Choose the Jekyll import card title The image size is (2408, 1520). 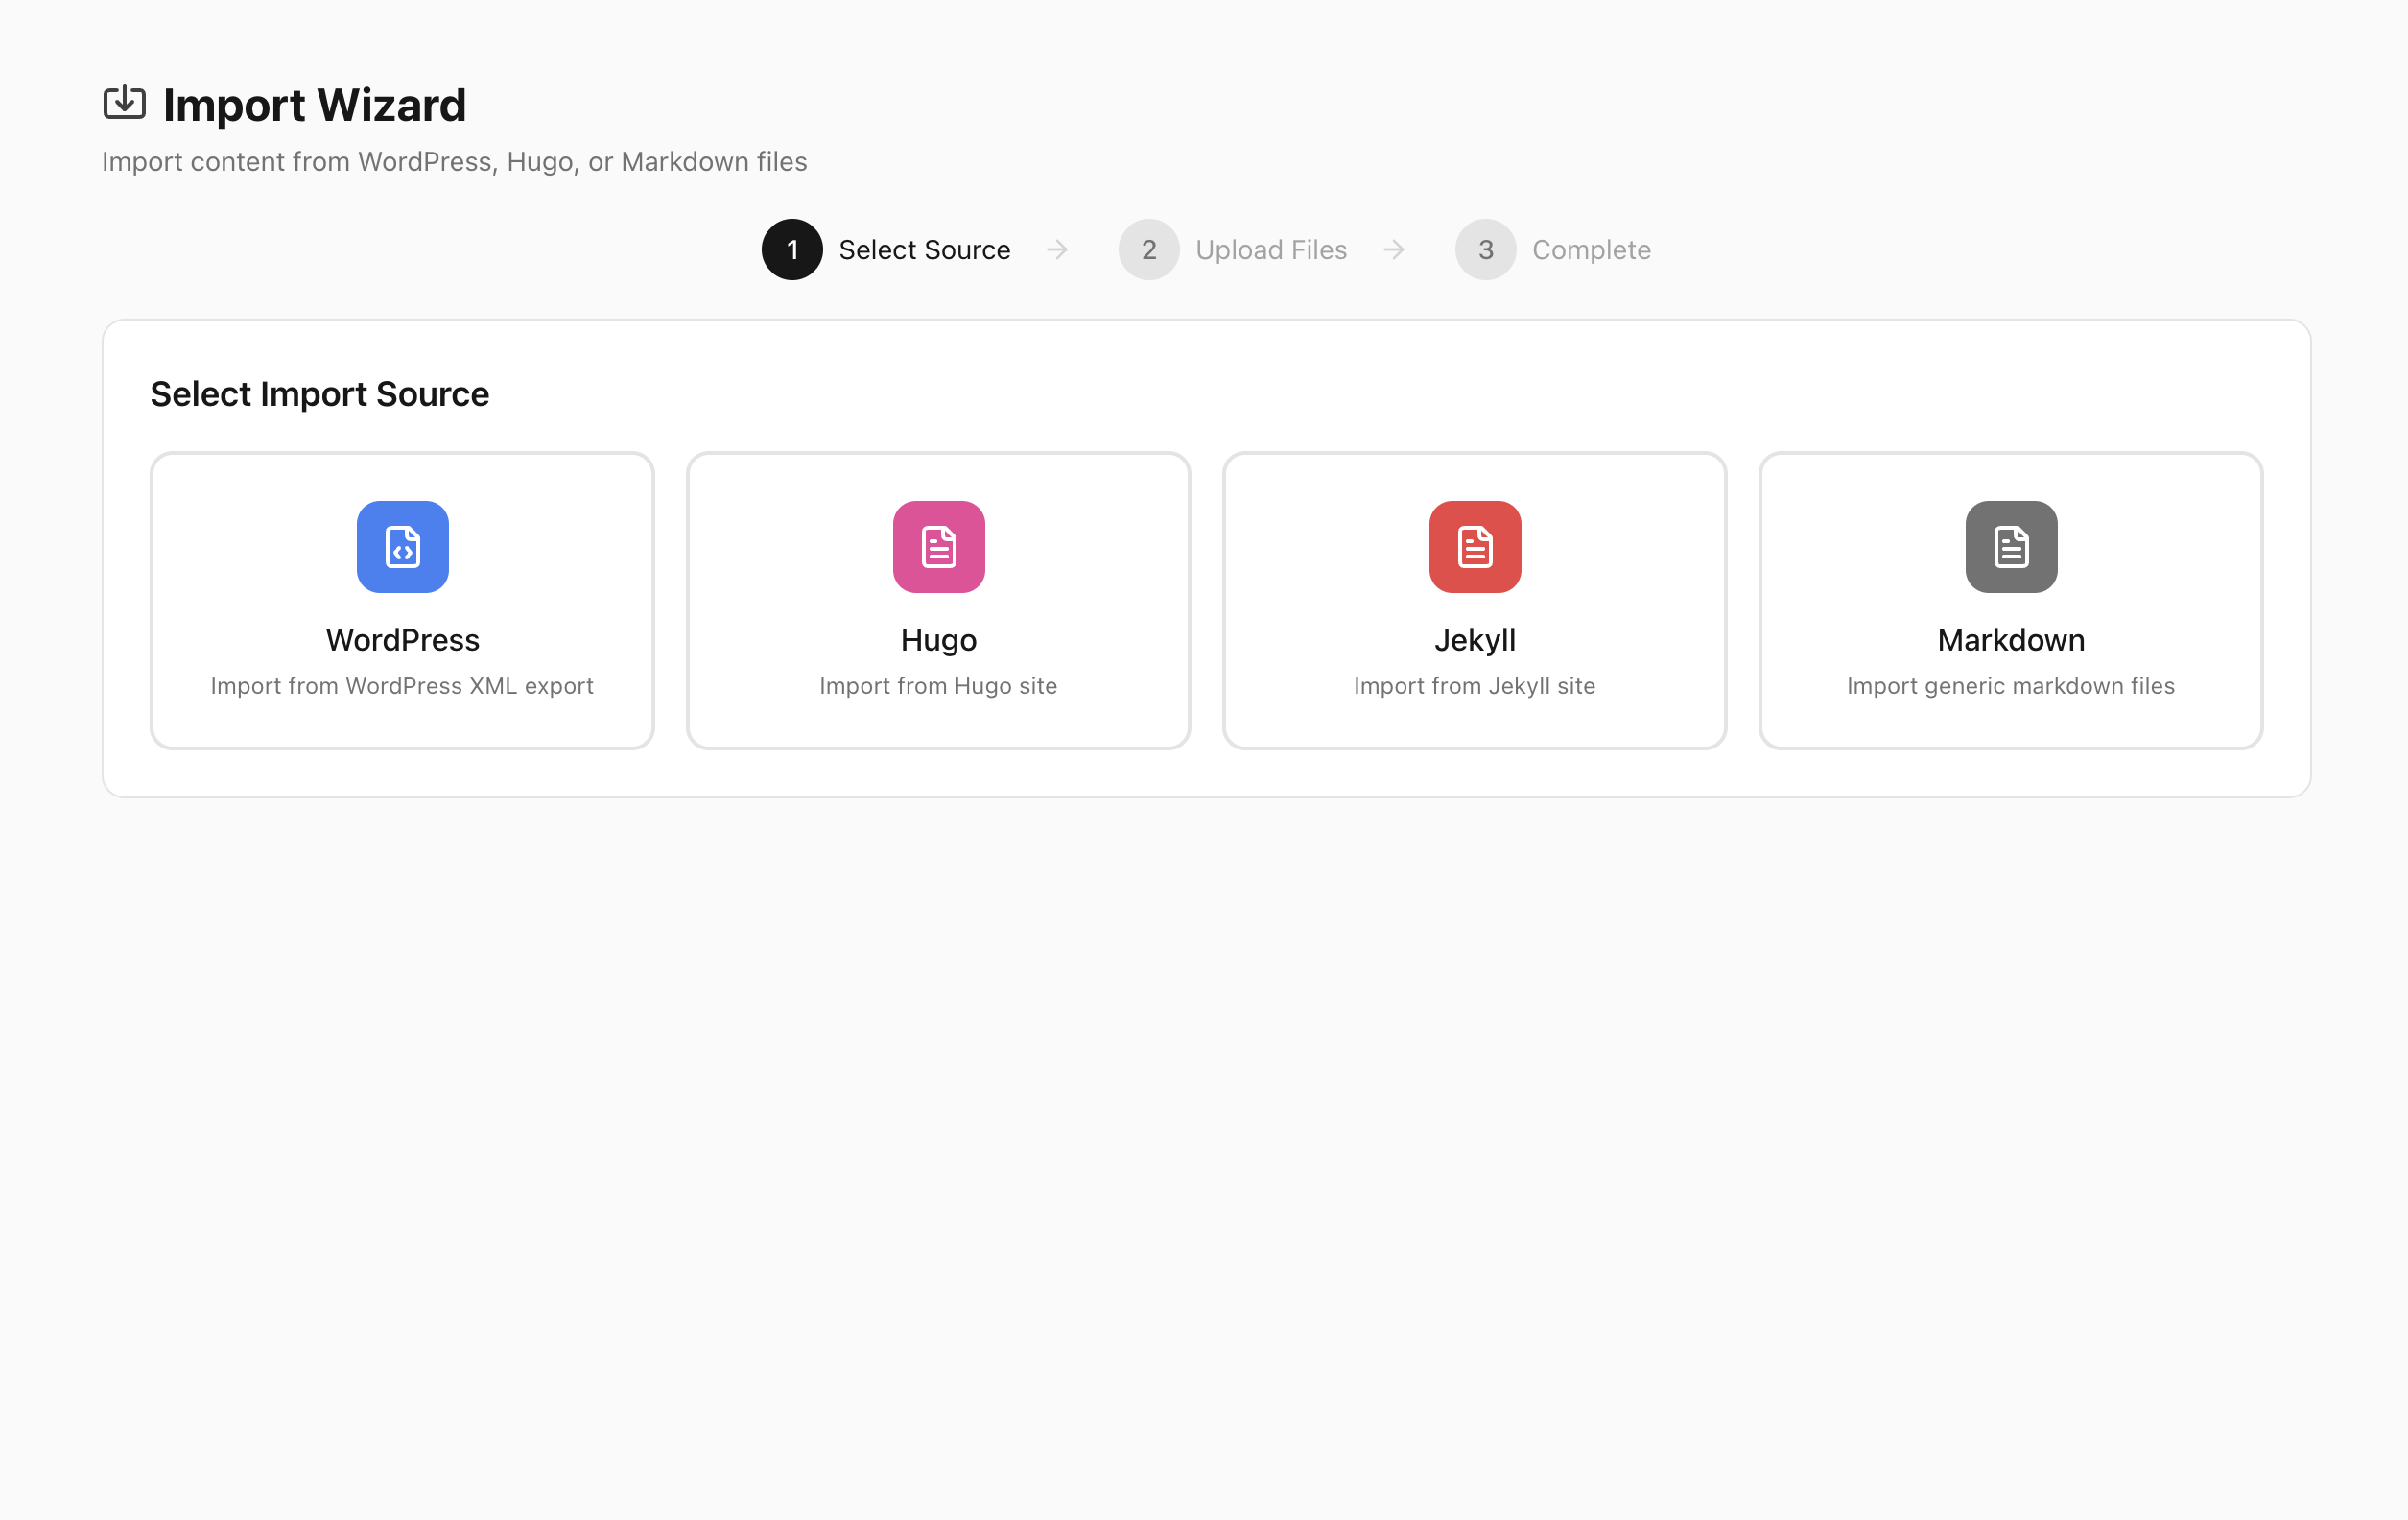click(1475, 641)
